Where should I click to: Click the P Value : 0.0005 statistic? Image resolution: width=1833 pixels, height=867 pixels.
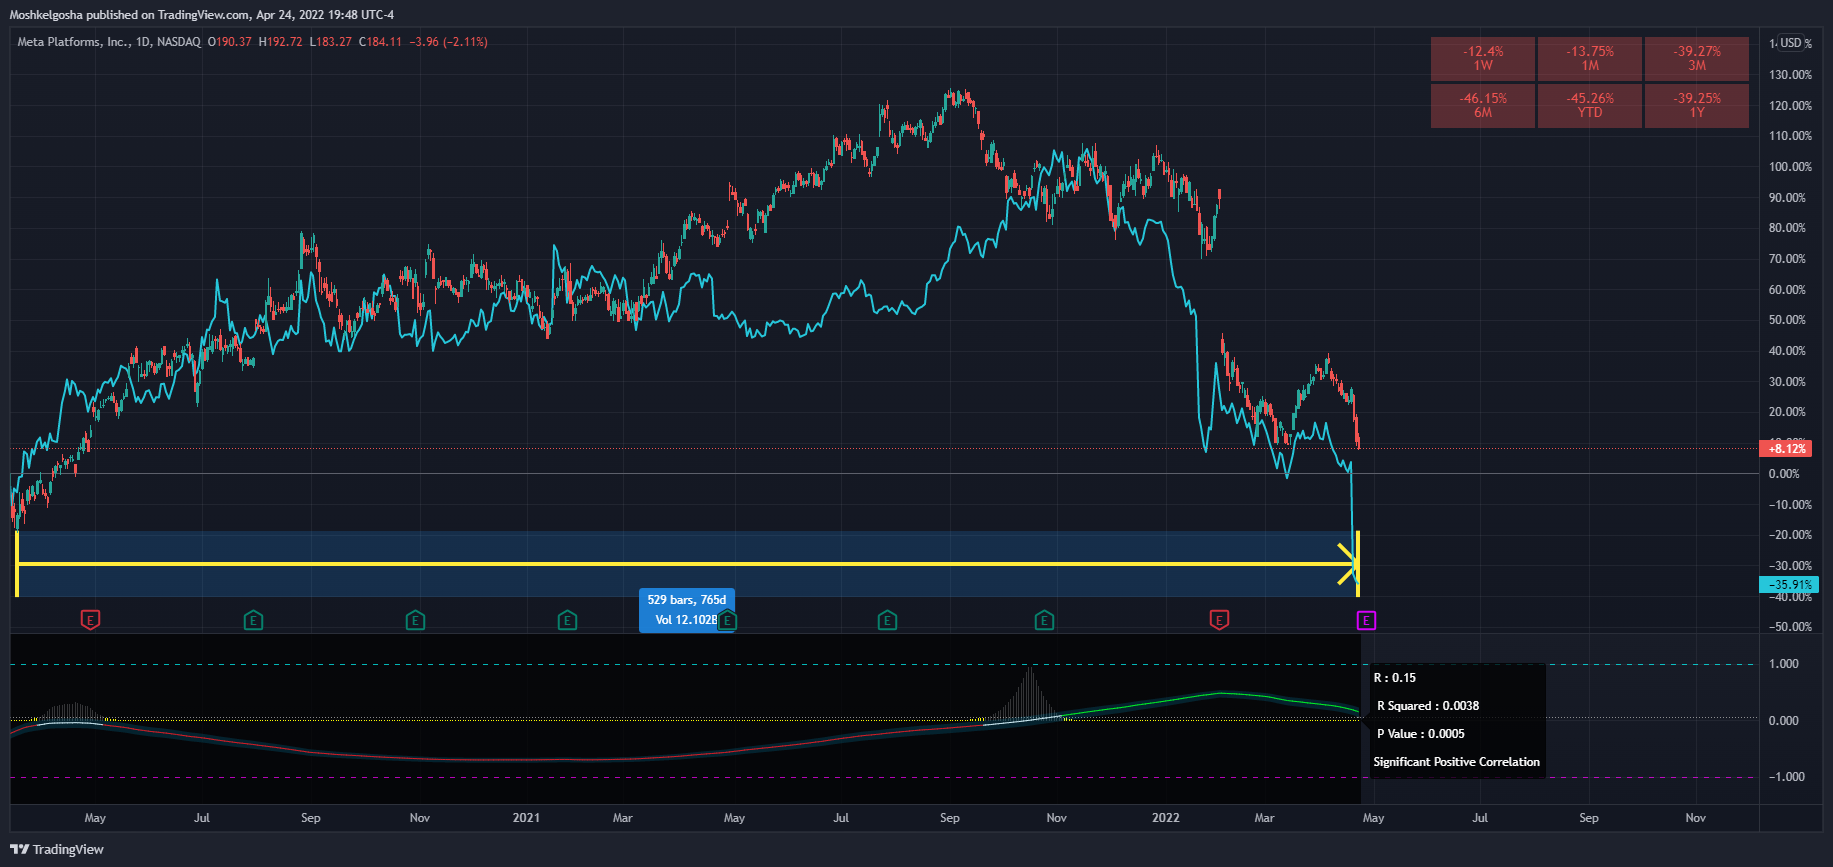(1421, 734)
